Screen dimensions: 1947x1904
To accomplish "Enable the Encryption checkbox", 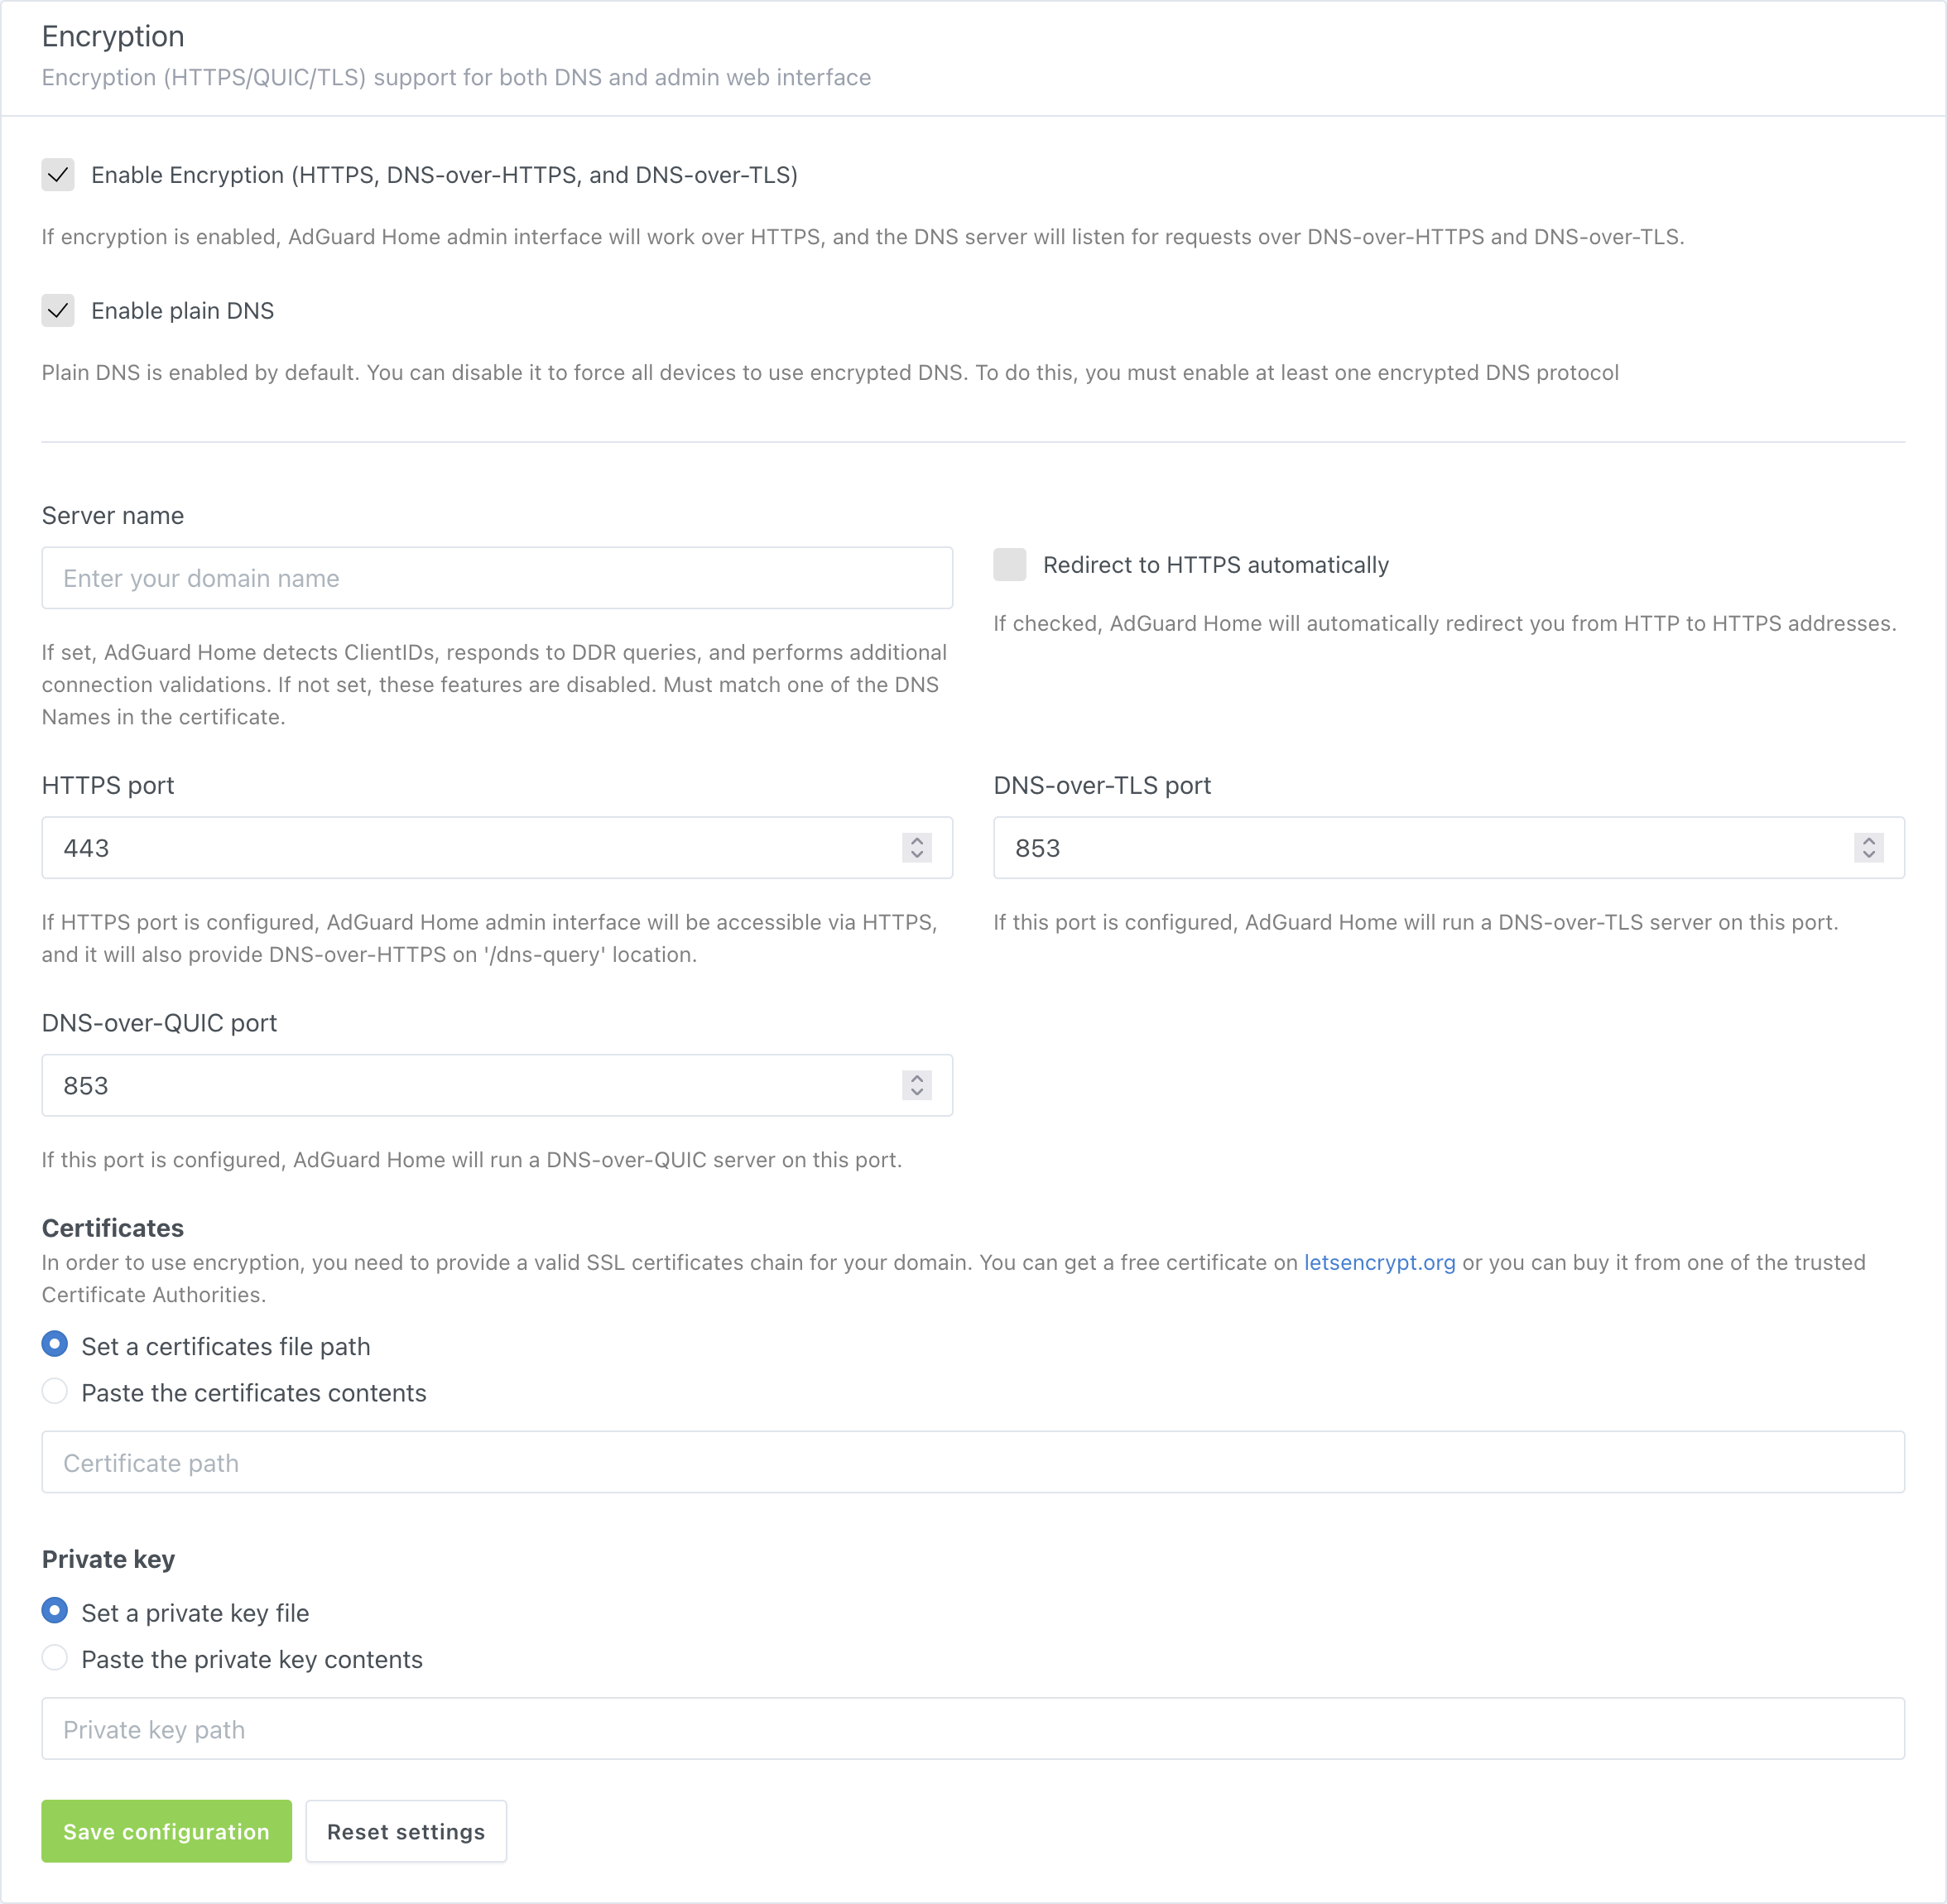I will (58, 175).
